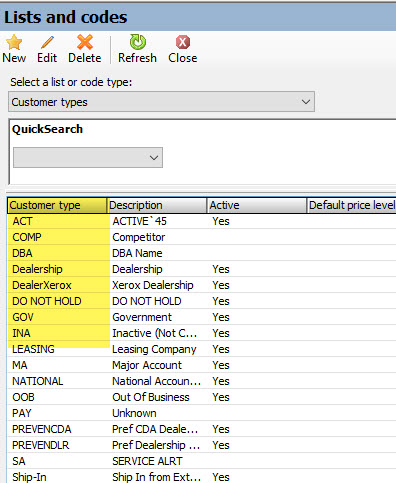Screen dimensions: 396x483
Task: Open the Customer types list dropdown
Action: point(161,102)
